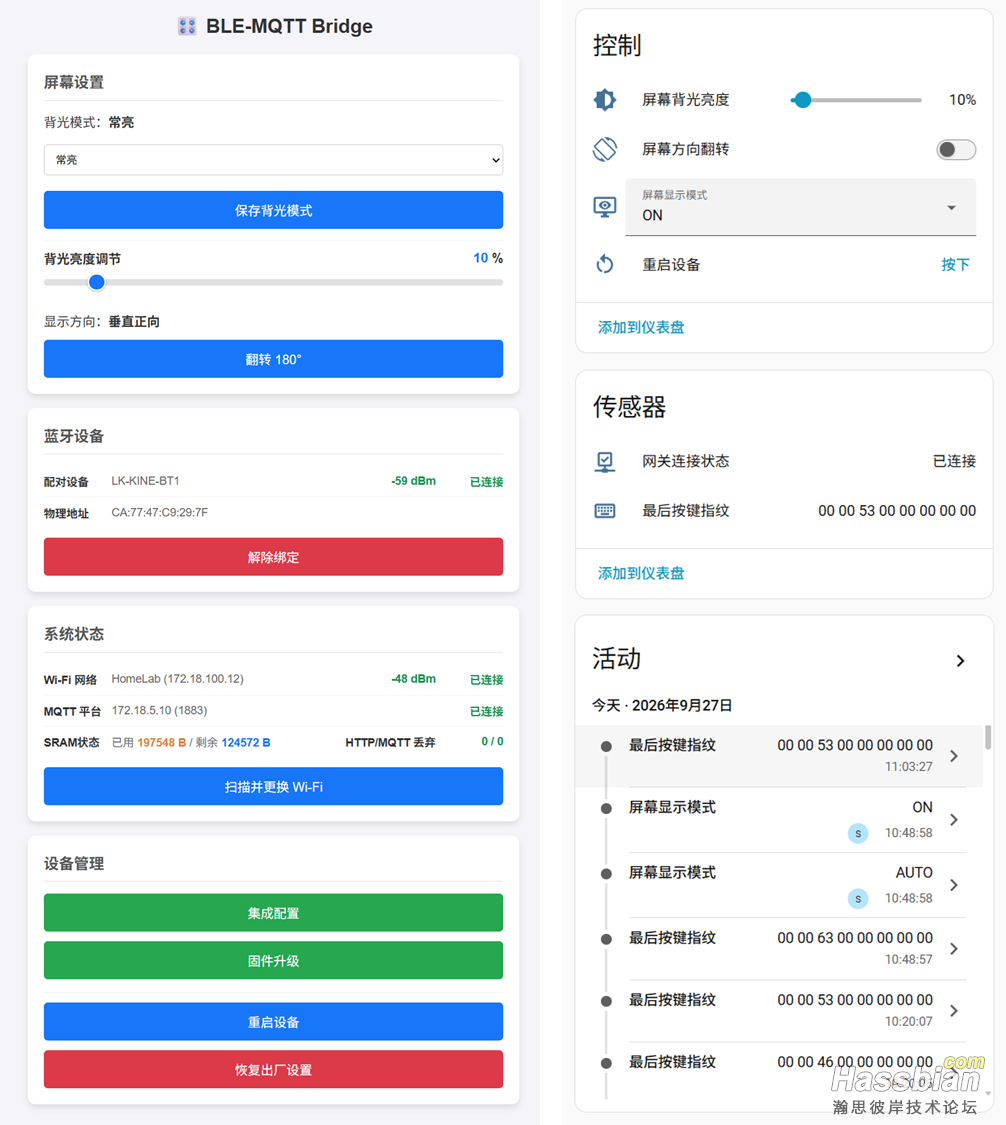The height and width of the screenshot is (1125, 1006).
Task: Toggle the screen direction flip switch
Action: [956, 149]
